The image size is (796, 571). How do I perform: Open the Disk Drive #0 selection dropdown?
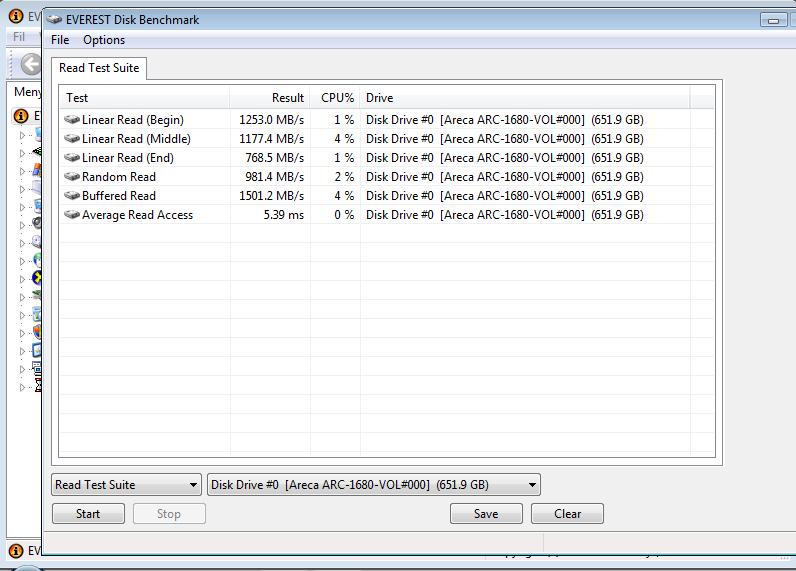point(374,485)
